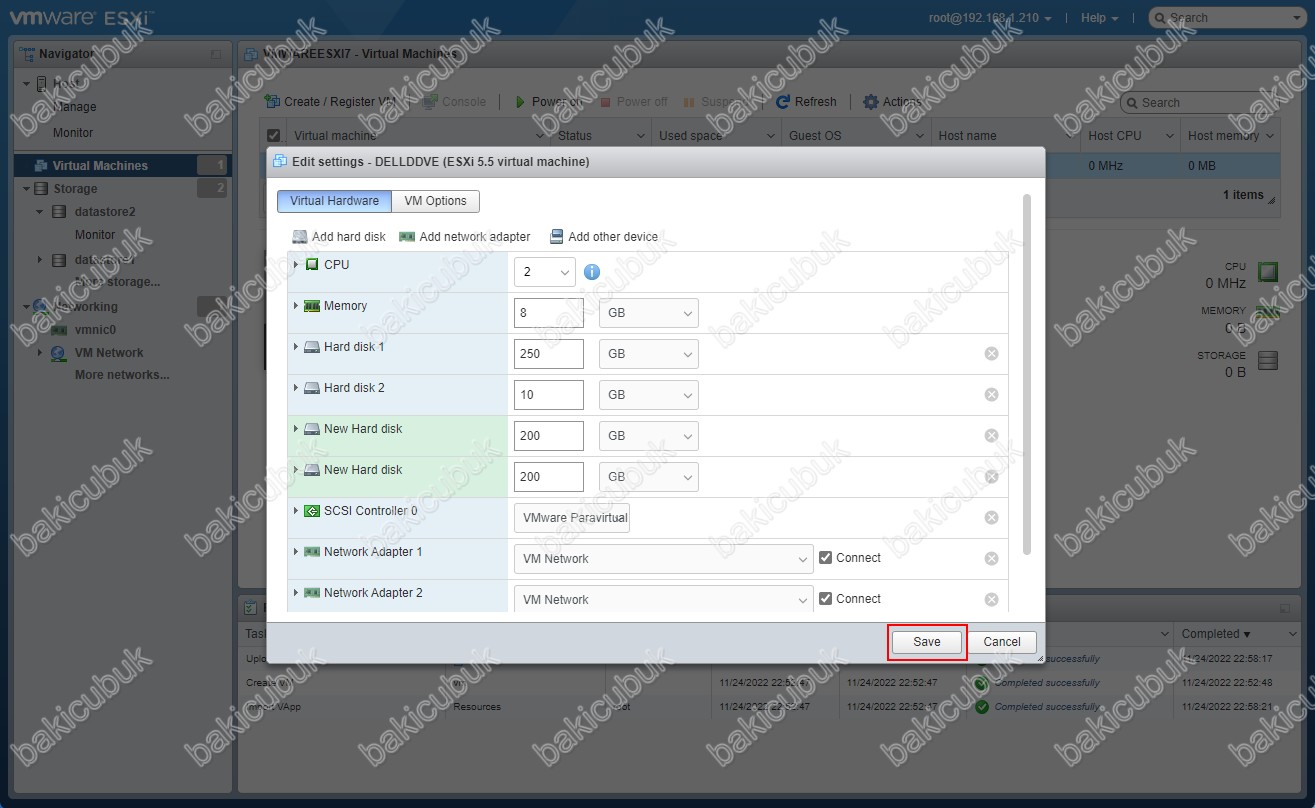Remove Hard disk 1 with X icon
This screenshot has width=1315, height=808.
tap(991, 354)
